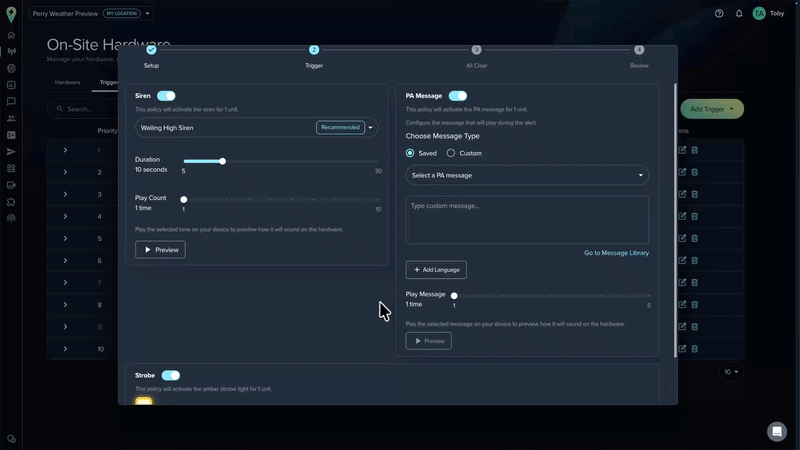This screenshot has width=800, height=450.
Task: Edit the priority 1 trigger row
Action: (x=682, y=150)
